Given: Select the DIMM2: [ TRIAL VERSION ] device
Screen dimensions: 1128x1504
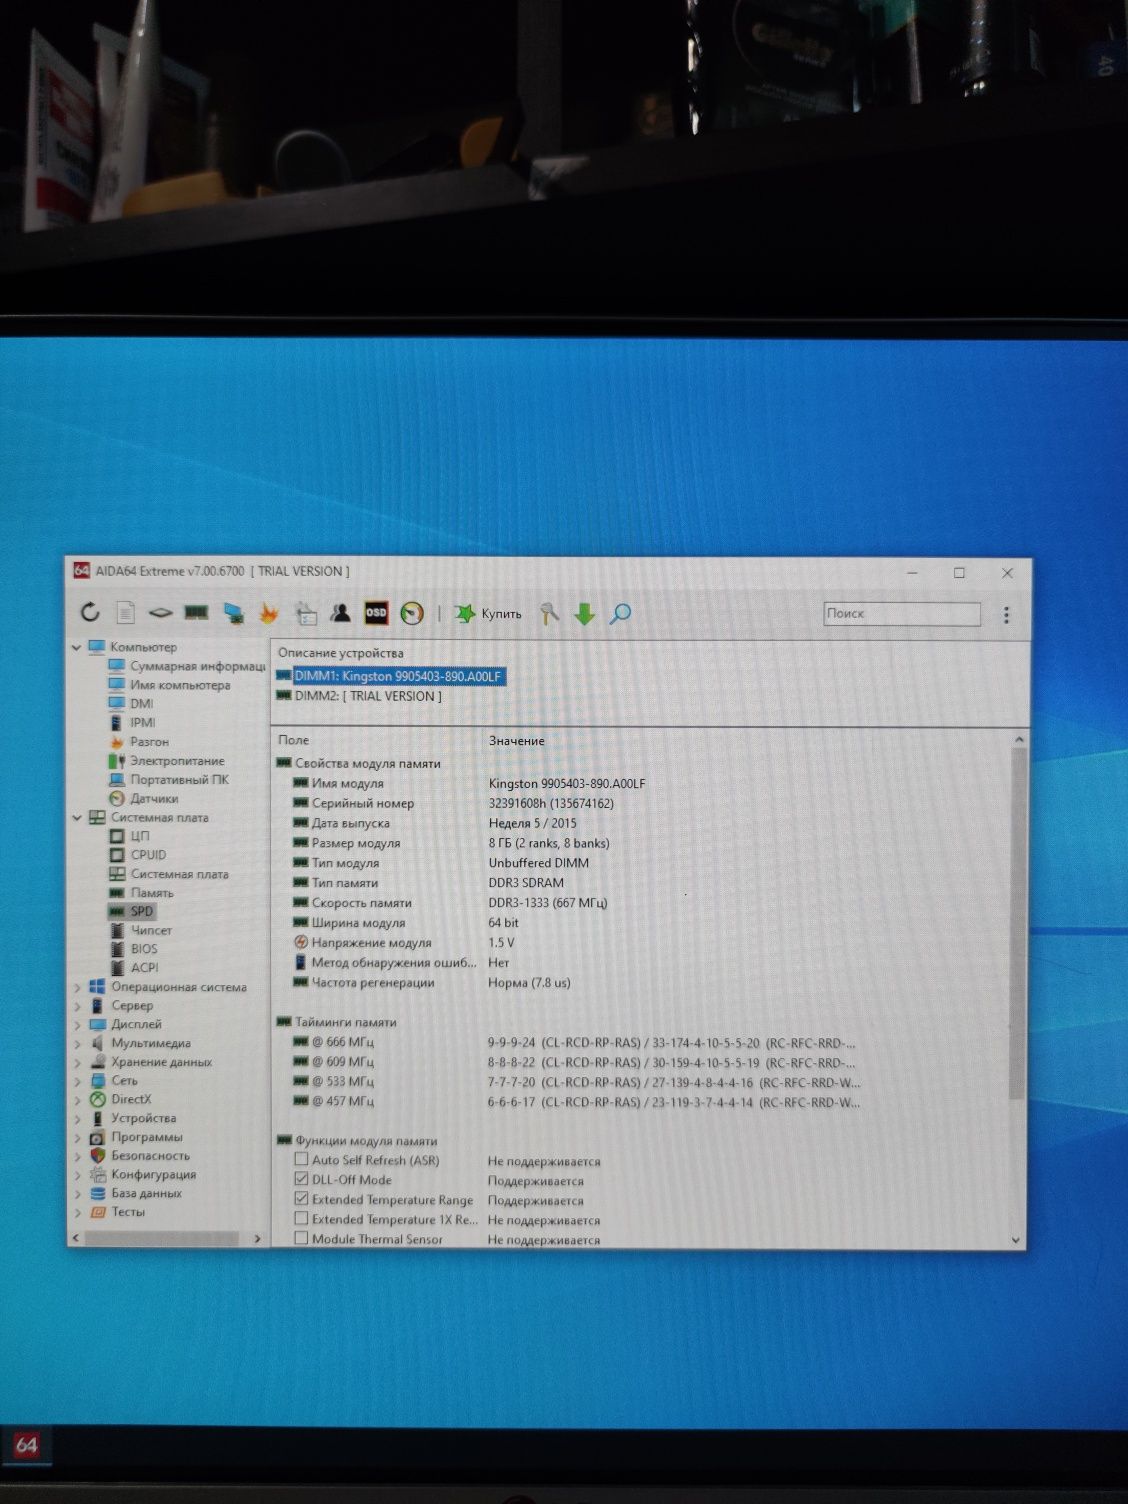Looking at the screenshot, I should 368,696.
